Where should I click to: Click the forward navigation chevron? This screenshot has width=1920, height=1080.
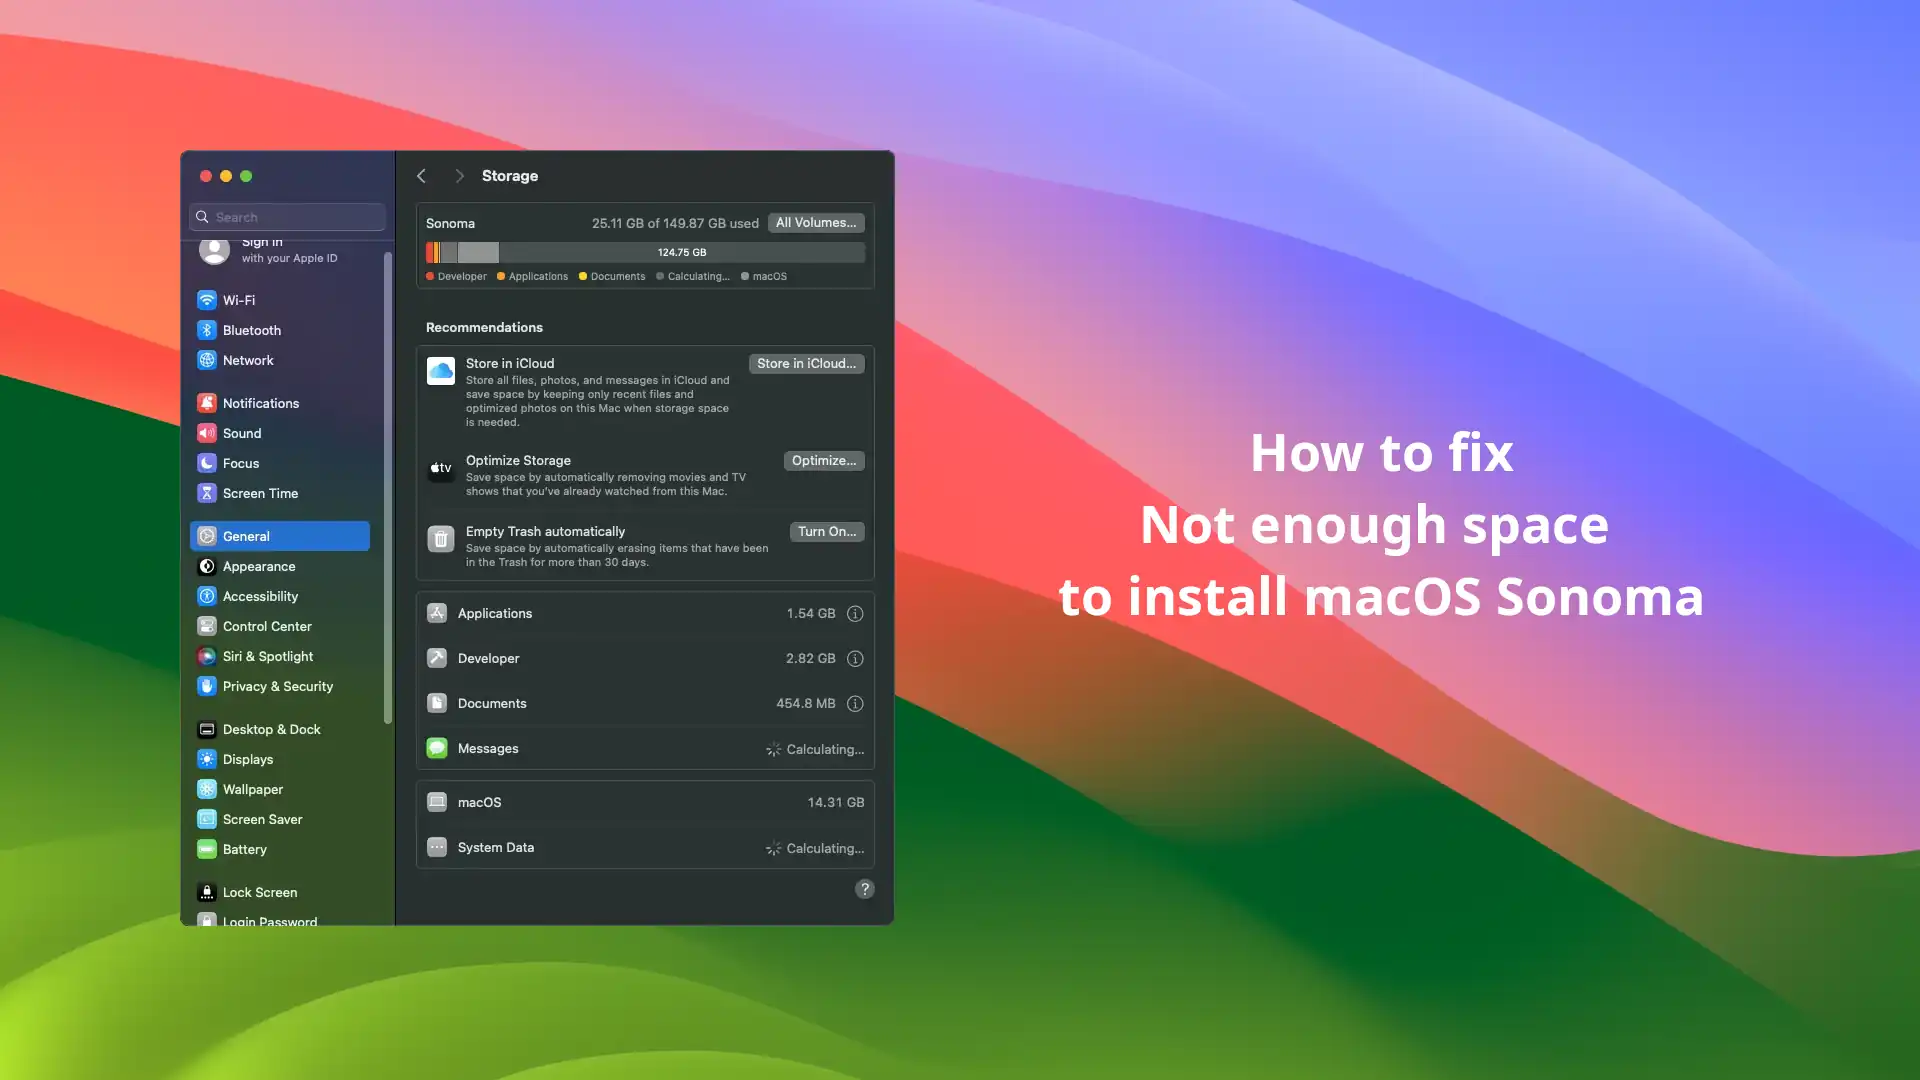pos(459,175)
